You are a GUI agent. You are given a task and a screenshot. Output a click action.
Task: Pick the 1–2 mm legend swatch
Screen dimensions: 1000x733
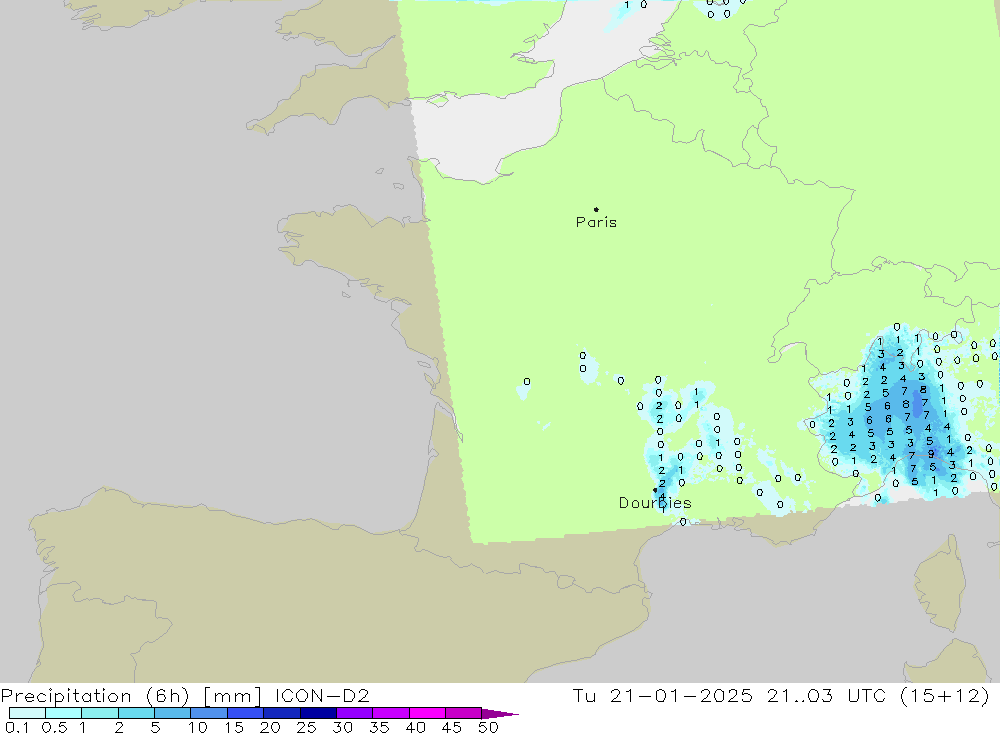click(99, 713)
